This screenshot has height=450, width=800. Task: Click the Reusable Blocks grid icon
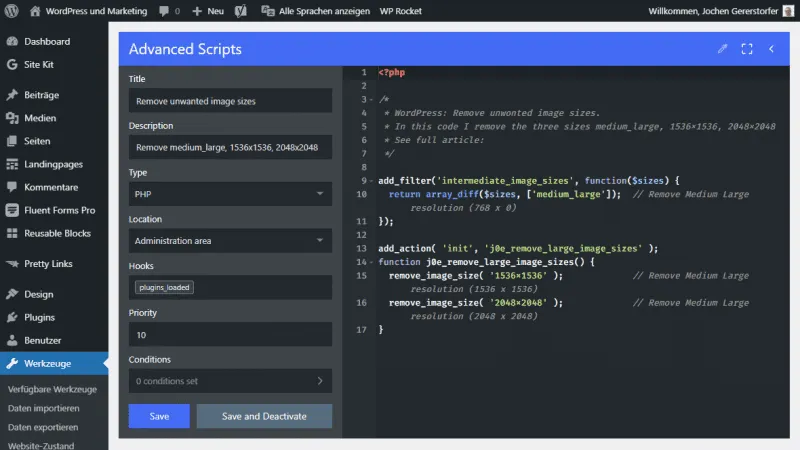[12, 233]
